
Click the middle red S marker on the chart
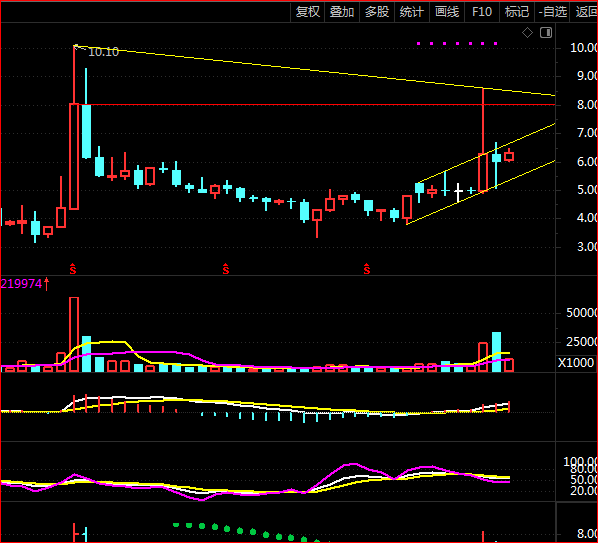pos(226,269)
